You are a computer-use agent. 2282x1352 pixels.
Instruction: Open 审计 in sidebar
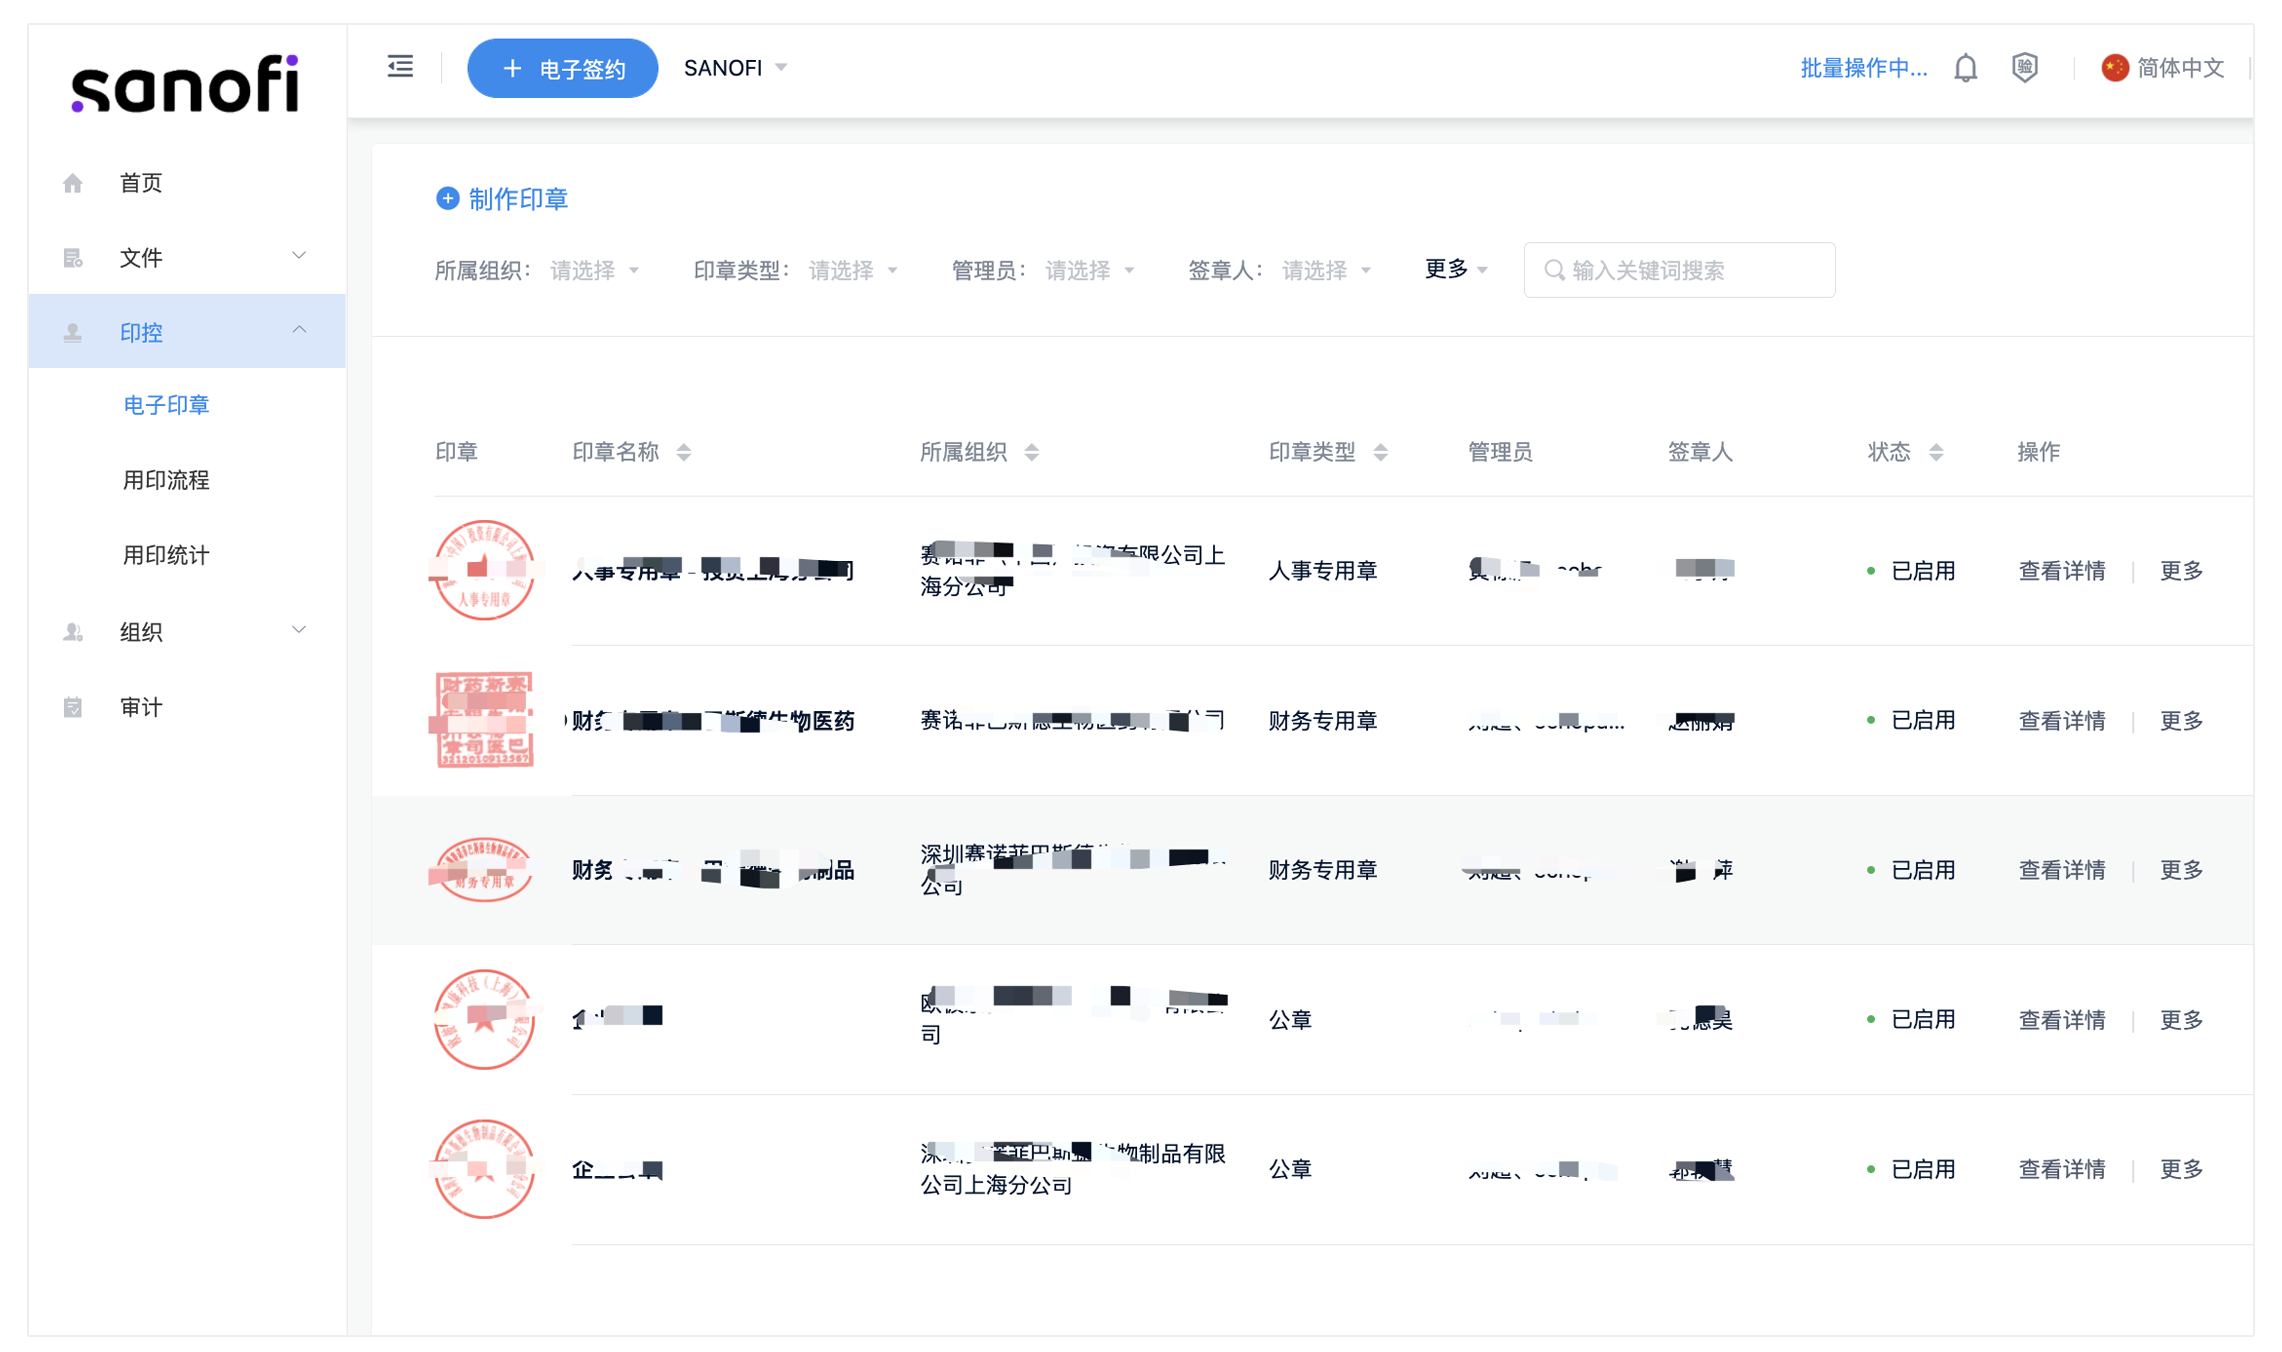pyautogui.click(x=141, y=707)
